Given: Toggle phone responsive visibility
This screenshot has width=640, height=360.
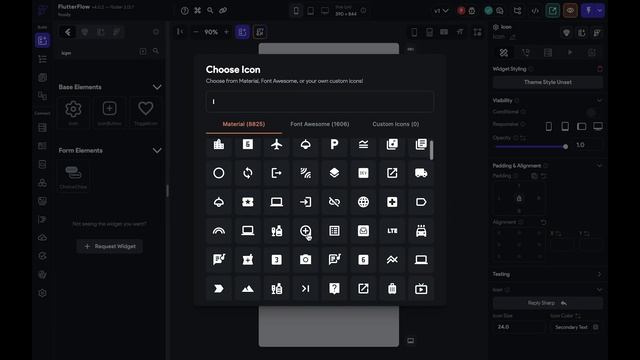Looking at the screenshot, I should (x=549, y=127).
